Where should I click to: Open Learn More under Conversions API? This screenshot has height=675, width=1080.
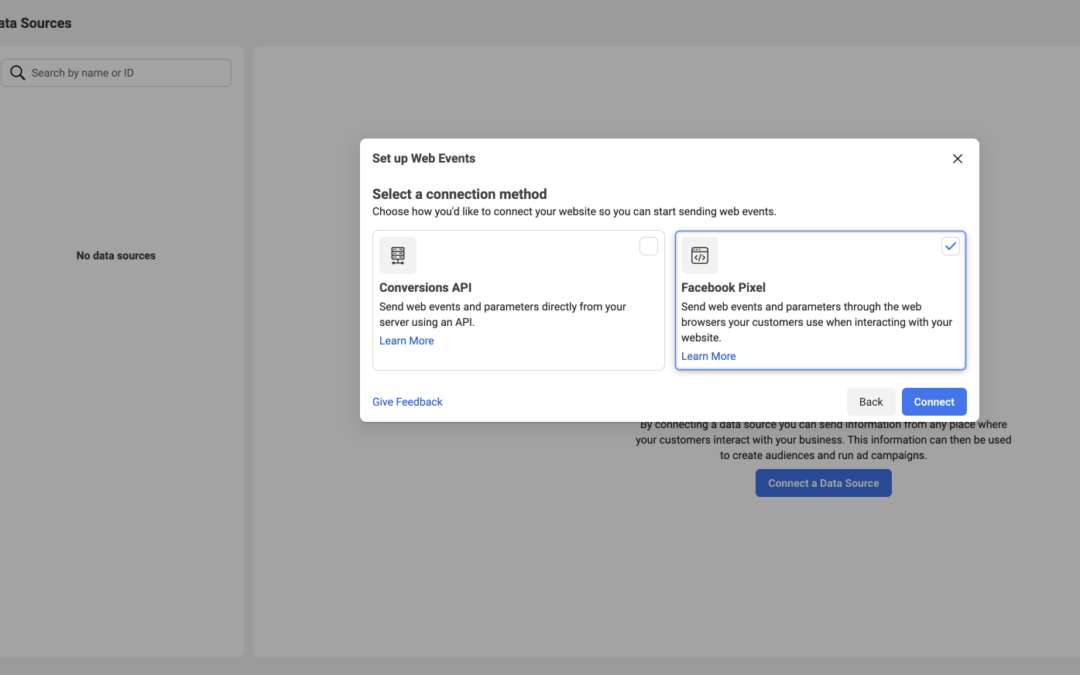tap(406, 341)
